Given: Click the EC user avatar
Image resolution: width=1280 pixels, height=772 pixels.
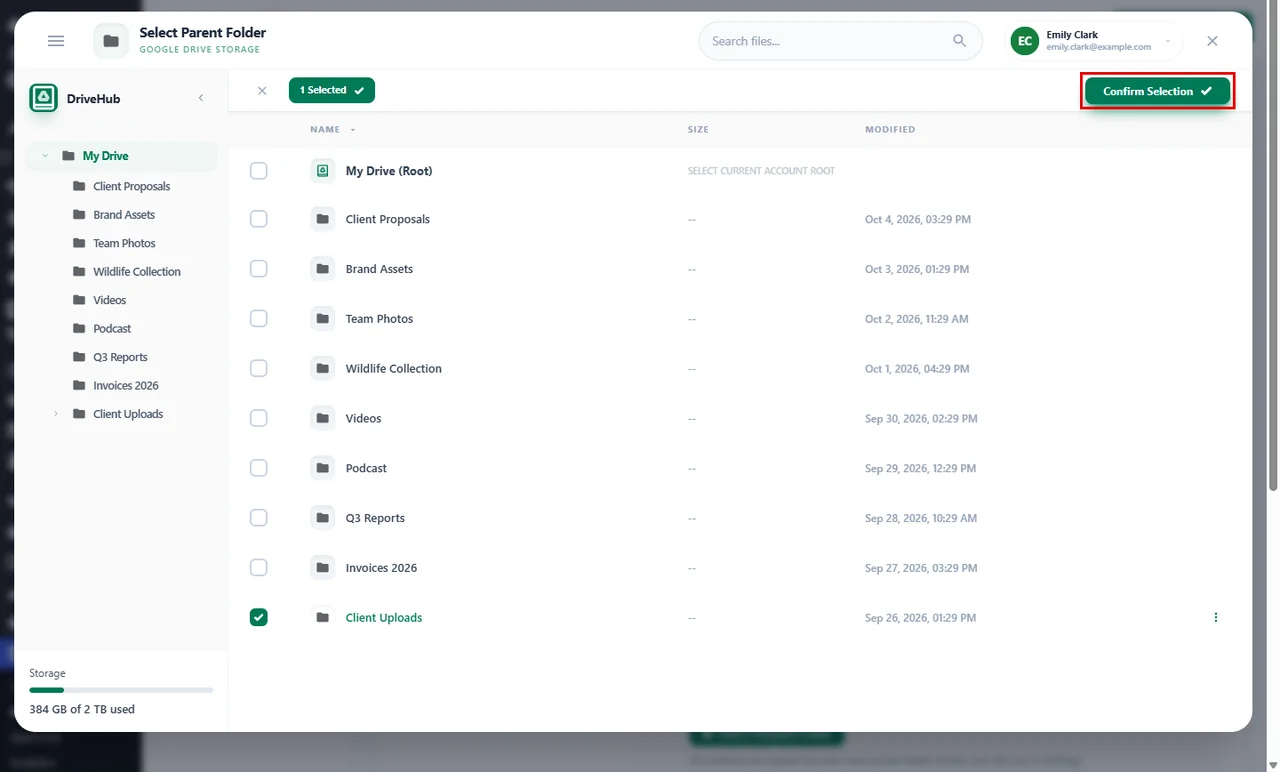Looking at the screenshot, I should [1025, 41].
